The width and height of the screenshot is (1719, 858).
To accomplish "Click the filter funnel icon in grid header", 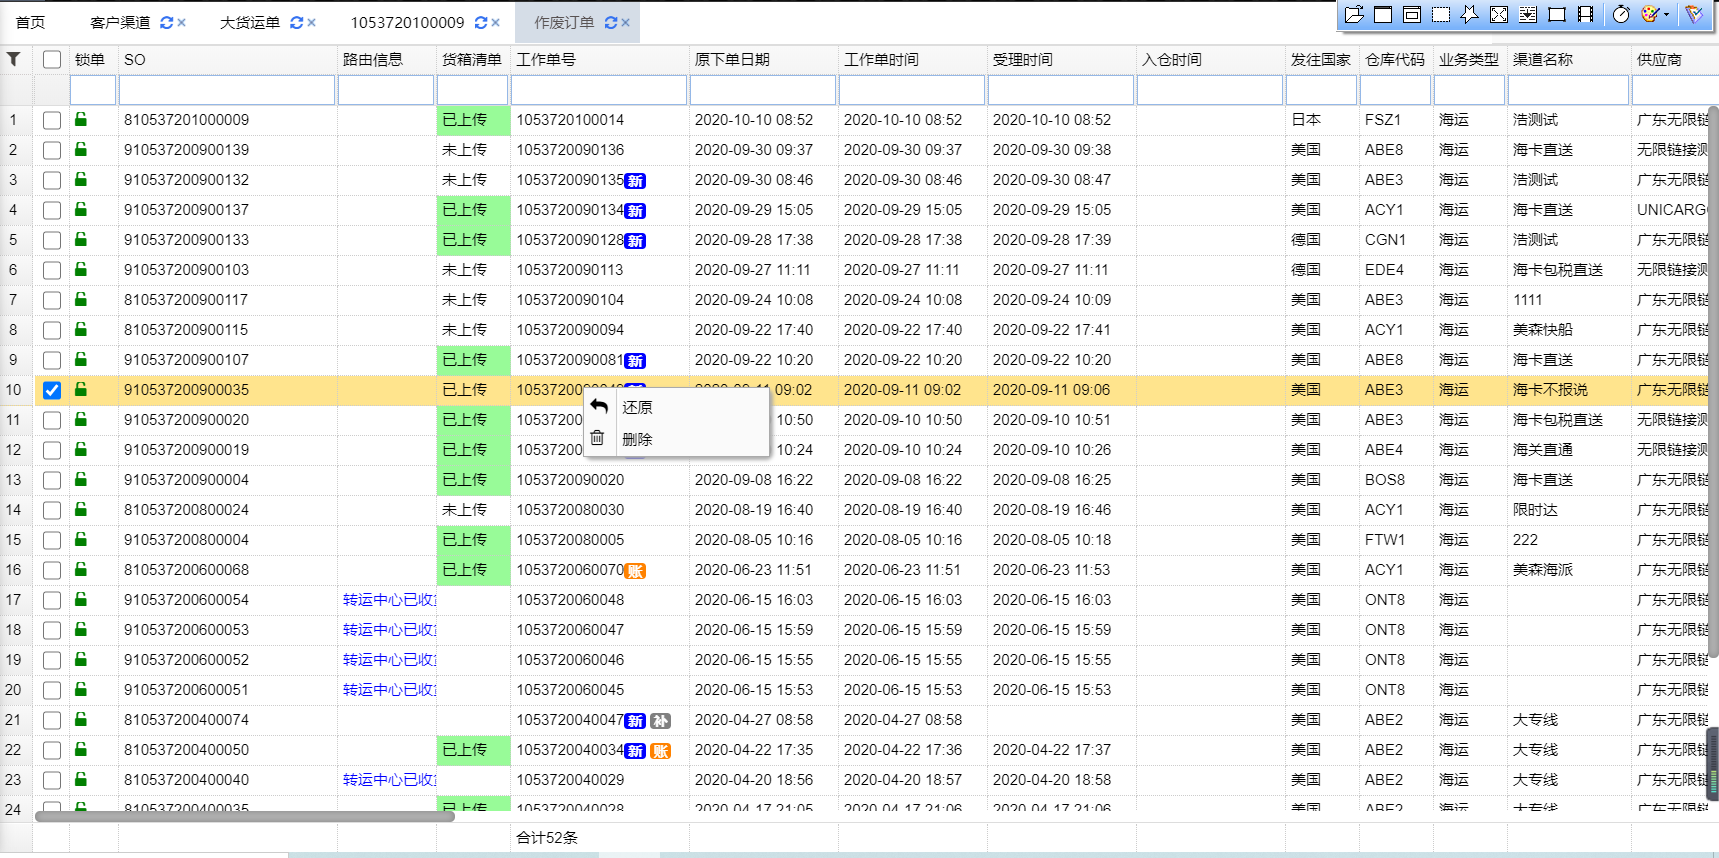I will pyautogui.click(x=14, y=59).
